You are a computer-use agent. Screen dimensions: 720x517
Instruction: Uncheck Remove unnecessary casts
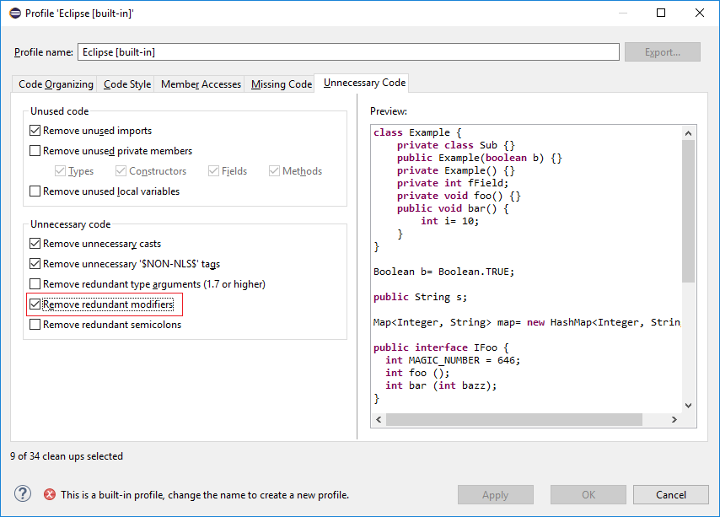pos(36,244)
